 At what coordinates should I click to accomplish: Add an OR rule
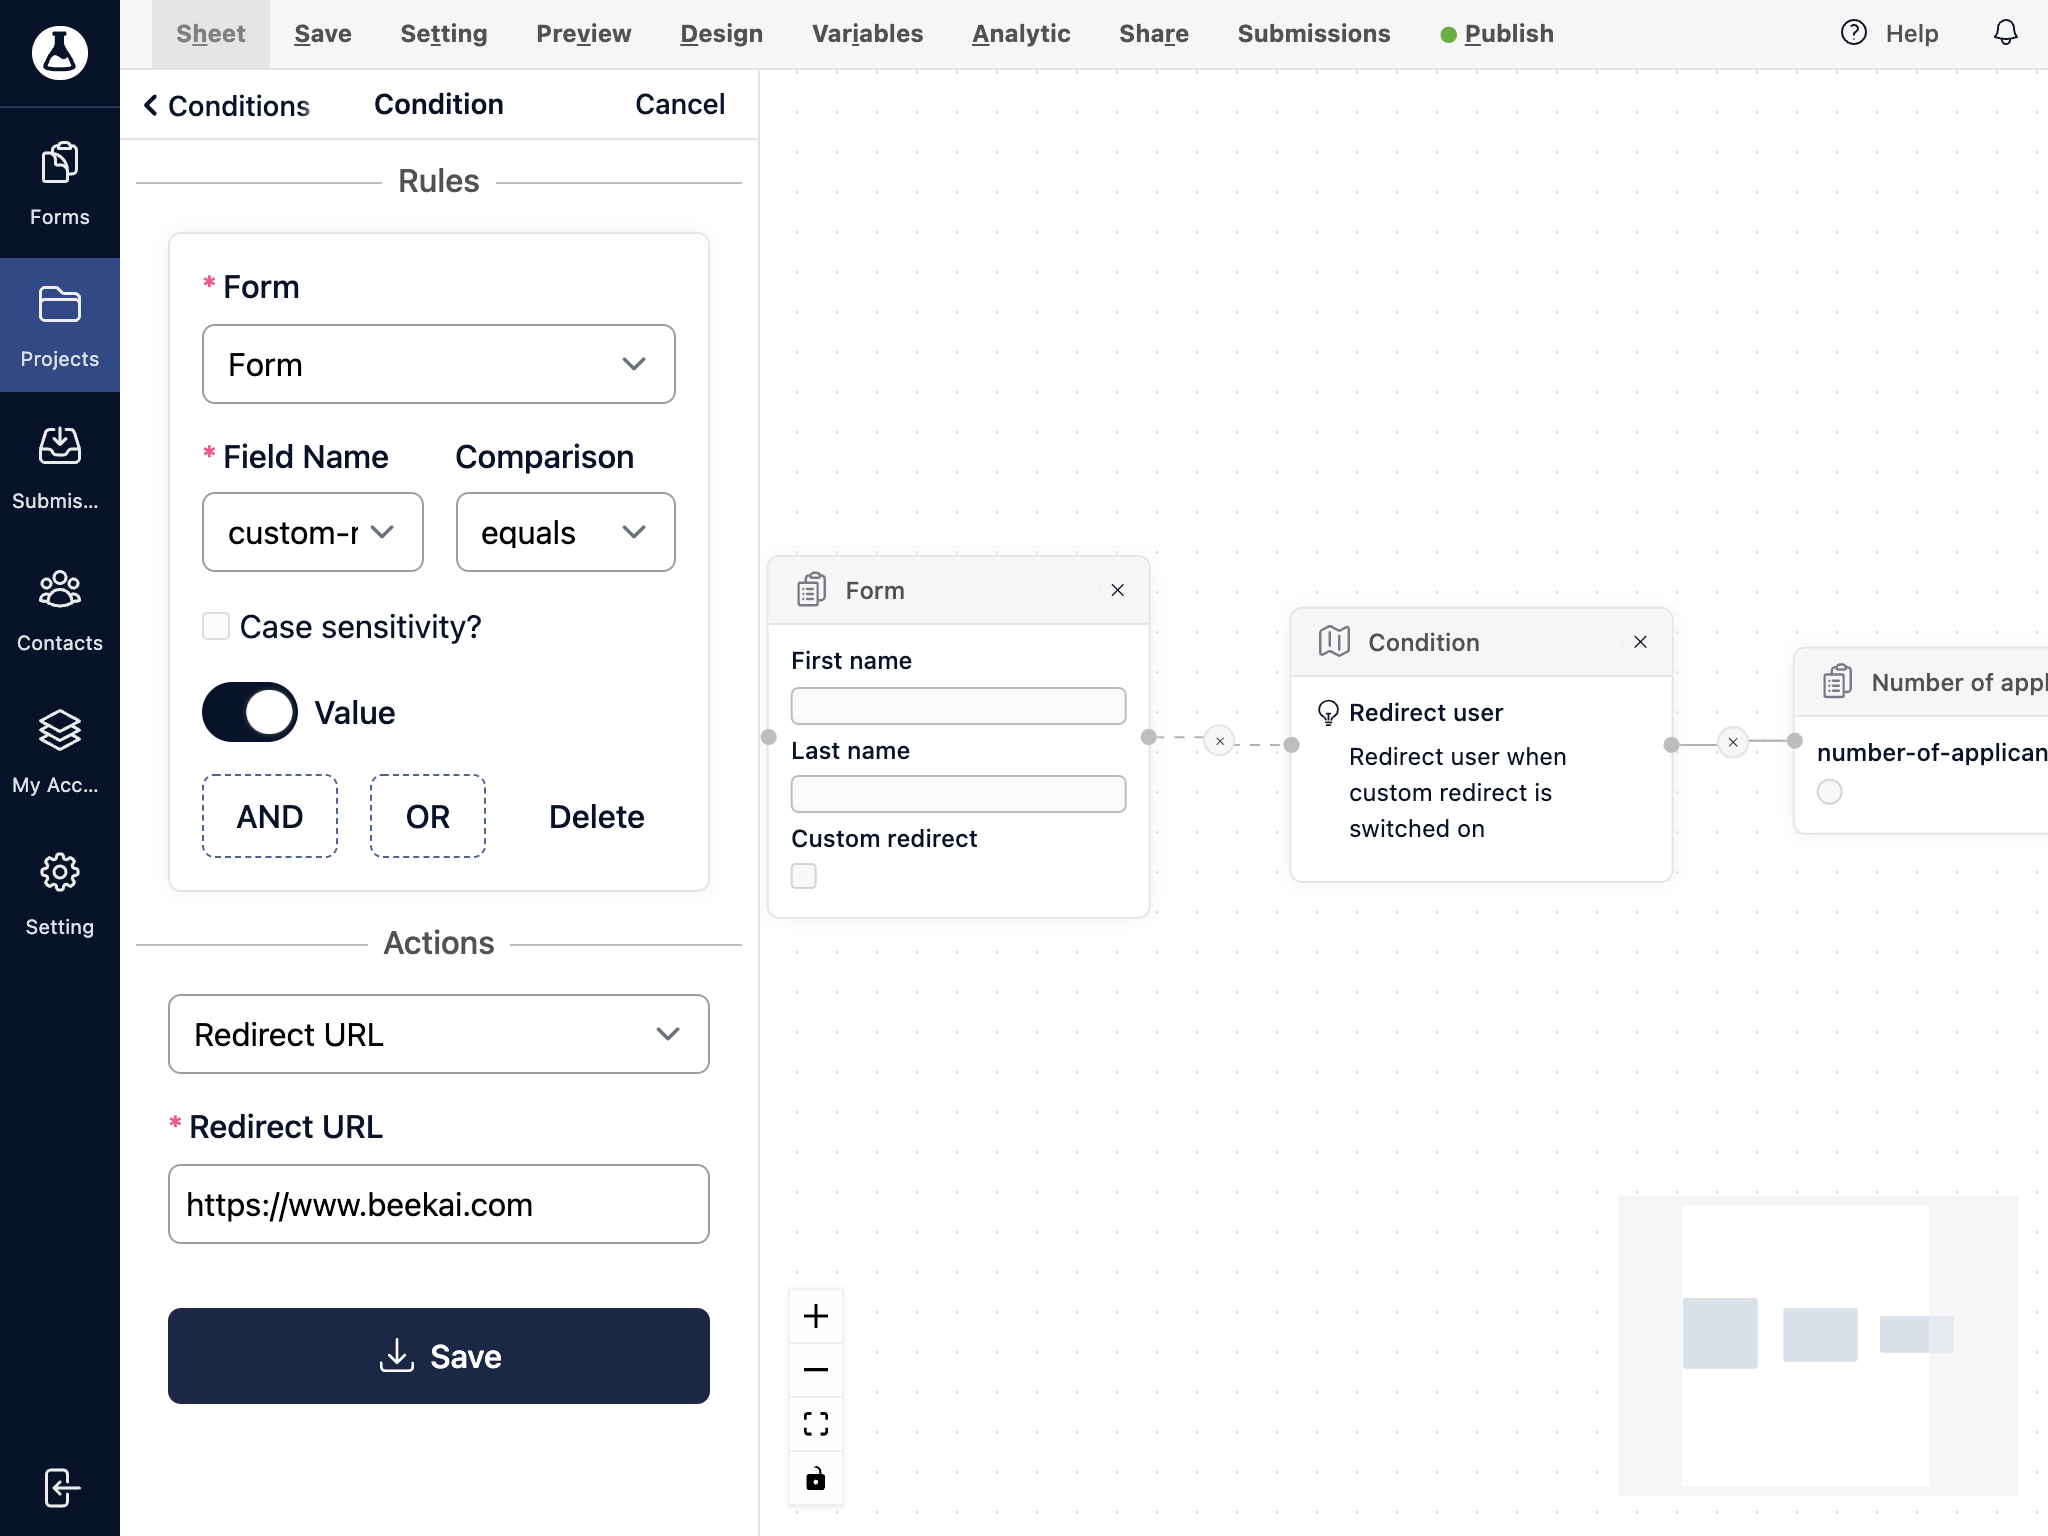coord(428,816)
